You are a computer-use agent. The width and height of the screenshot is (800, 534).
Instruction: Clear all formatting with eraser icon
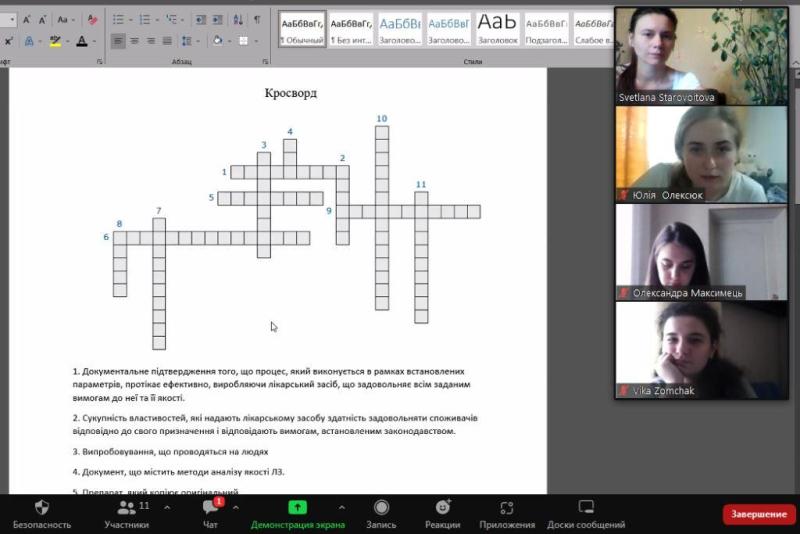coord(92,20)
